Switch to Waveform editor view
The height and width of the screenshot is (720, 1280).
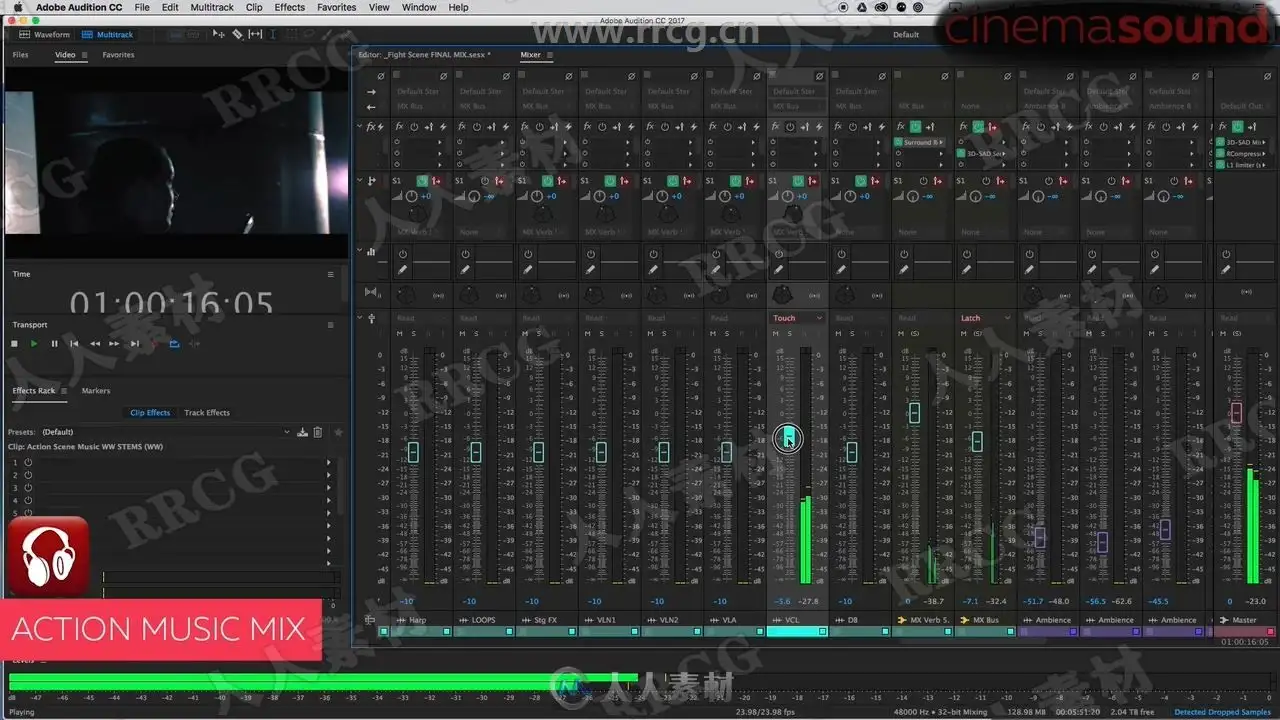(45, 35)
